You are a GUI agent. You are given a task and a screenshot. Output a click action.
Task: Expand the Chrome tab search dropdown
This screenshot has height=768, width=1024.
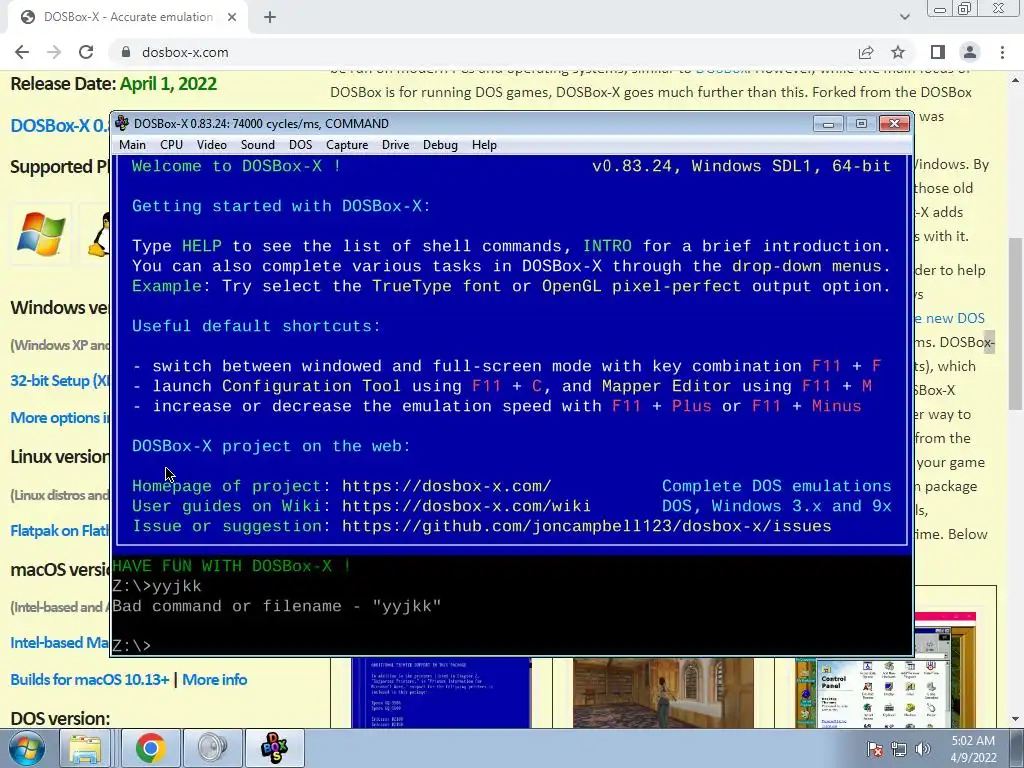(904, 17)
